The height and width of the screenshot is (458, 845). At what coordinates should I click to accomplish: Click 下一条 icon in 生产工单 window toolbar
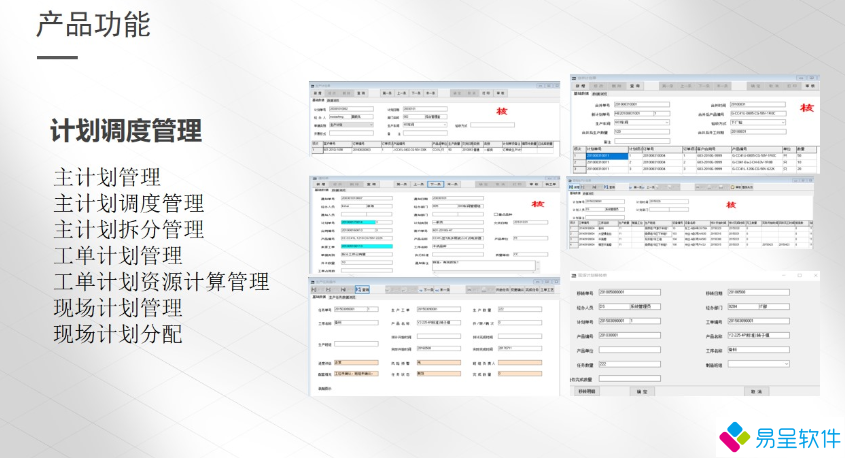click(426, 289)
